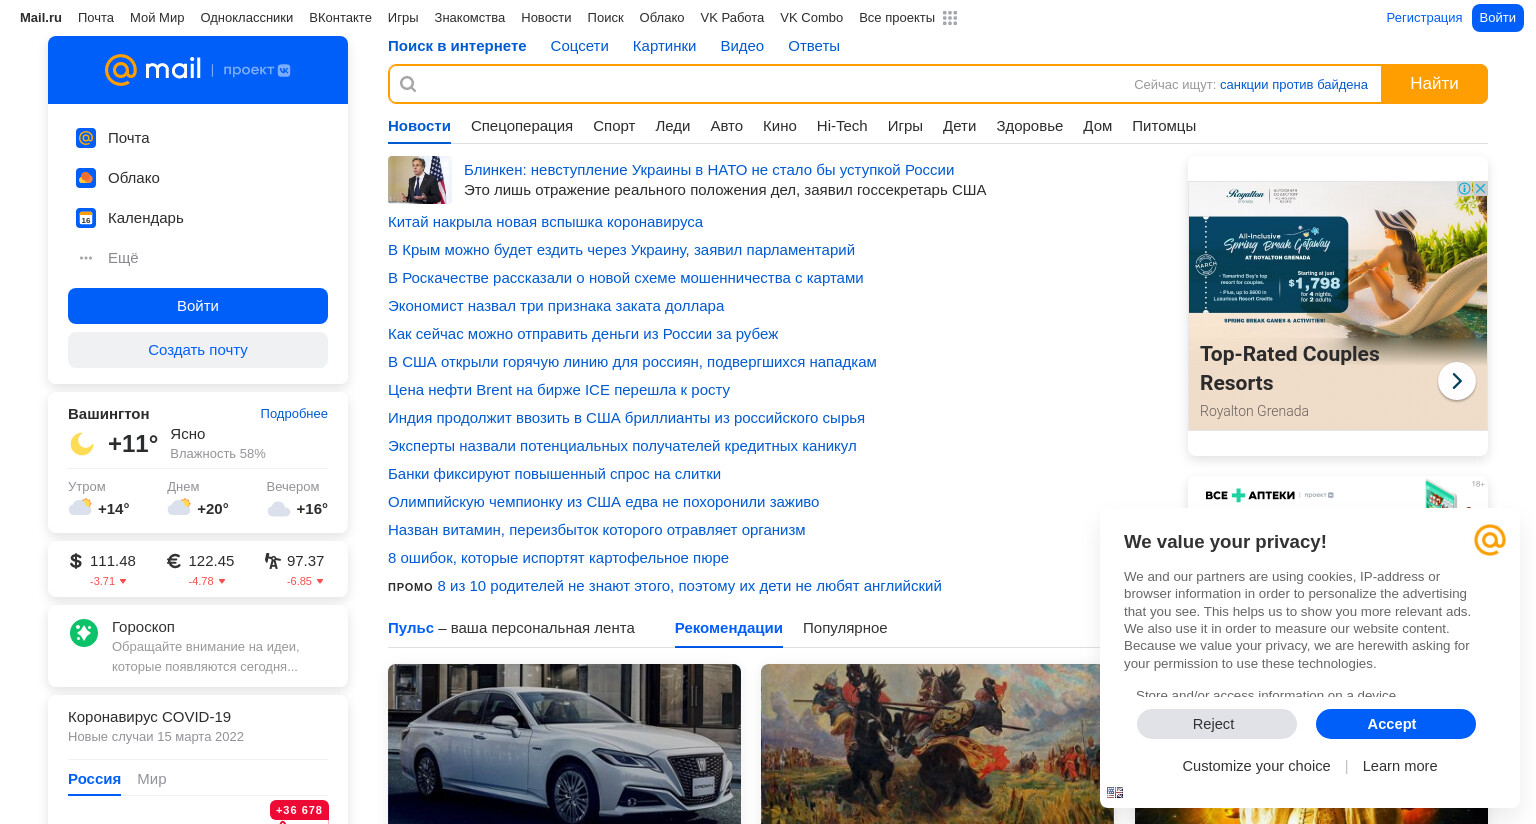Select the Соцсети search tab
1536x824 pixels.
click(580, 46)
